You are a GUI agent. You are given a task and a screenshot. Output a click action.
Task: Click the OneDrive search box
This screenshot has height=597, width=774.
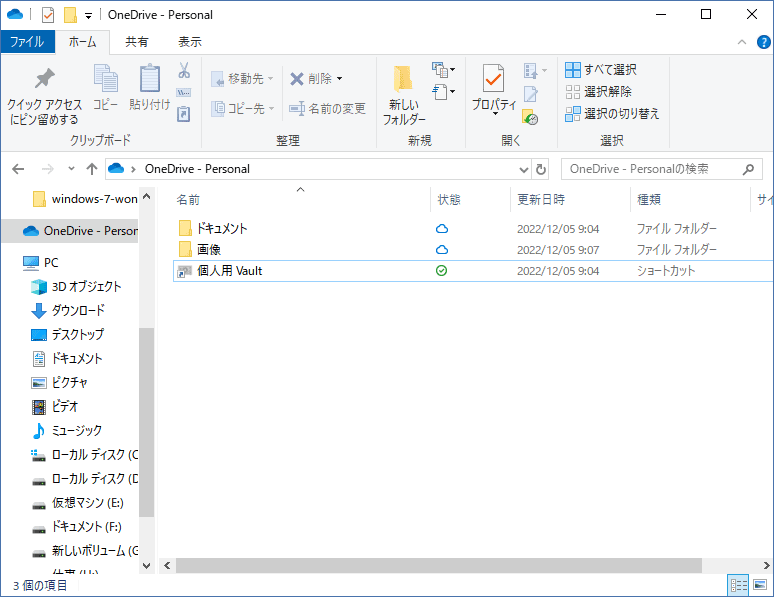coord(650,169)
